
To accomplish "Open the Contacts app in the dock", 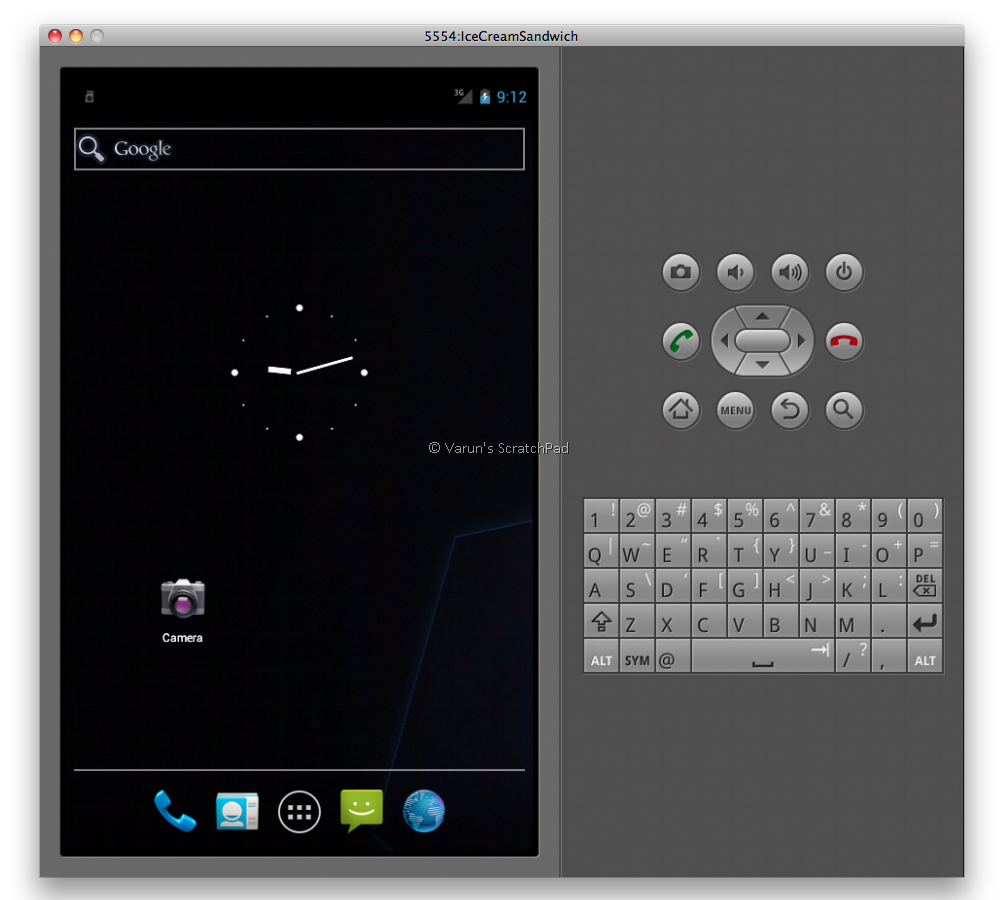I will [237, 811].
